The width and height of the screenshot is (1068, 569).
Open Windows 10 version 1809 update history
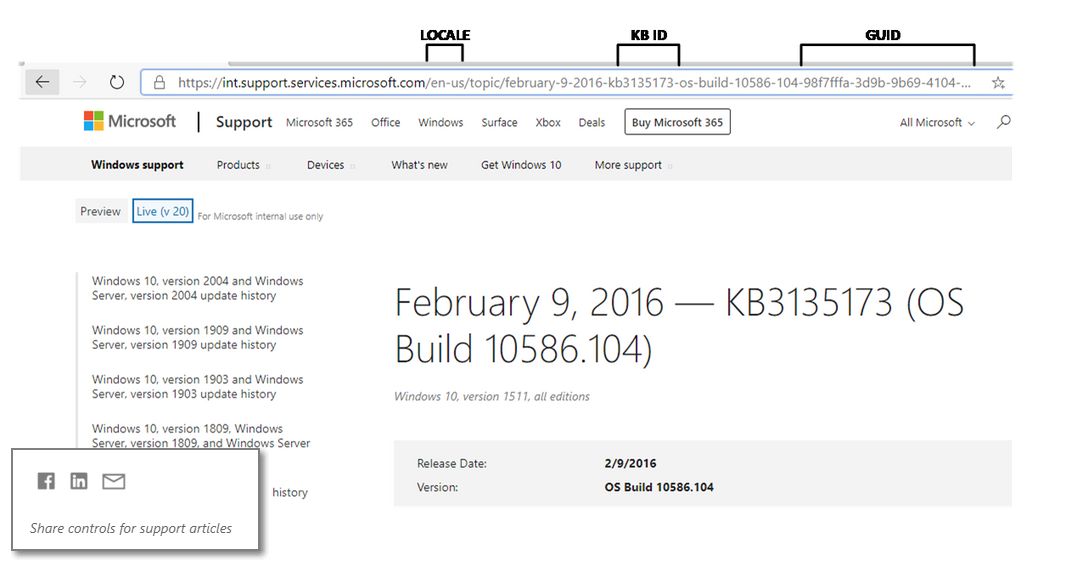[x=201, y=435]
